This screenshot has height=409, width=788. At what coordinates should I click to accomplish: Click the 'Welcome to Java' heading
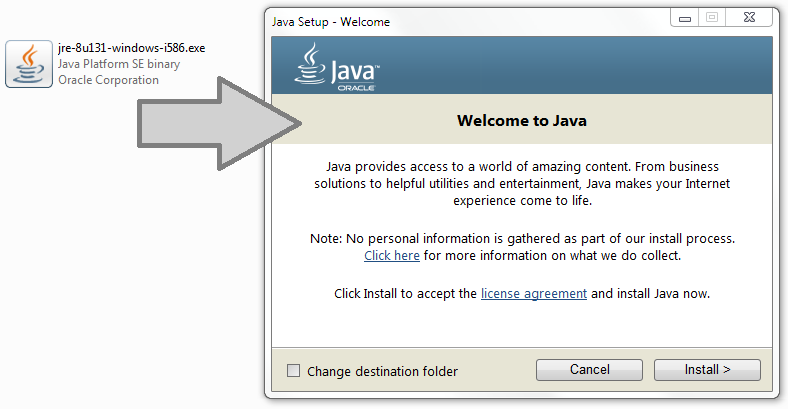[522, 121]
